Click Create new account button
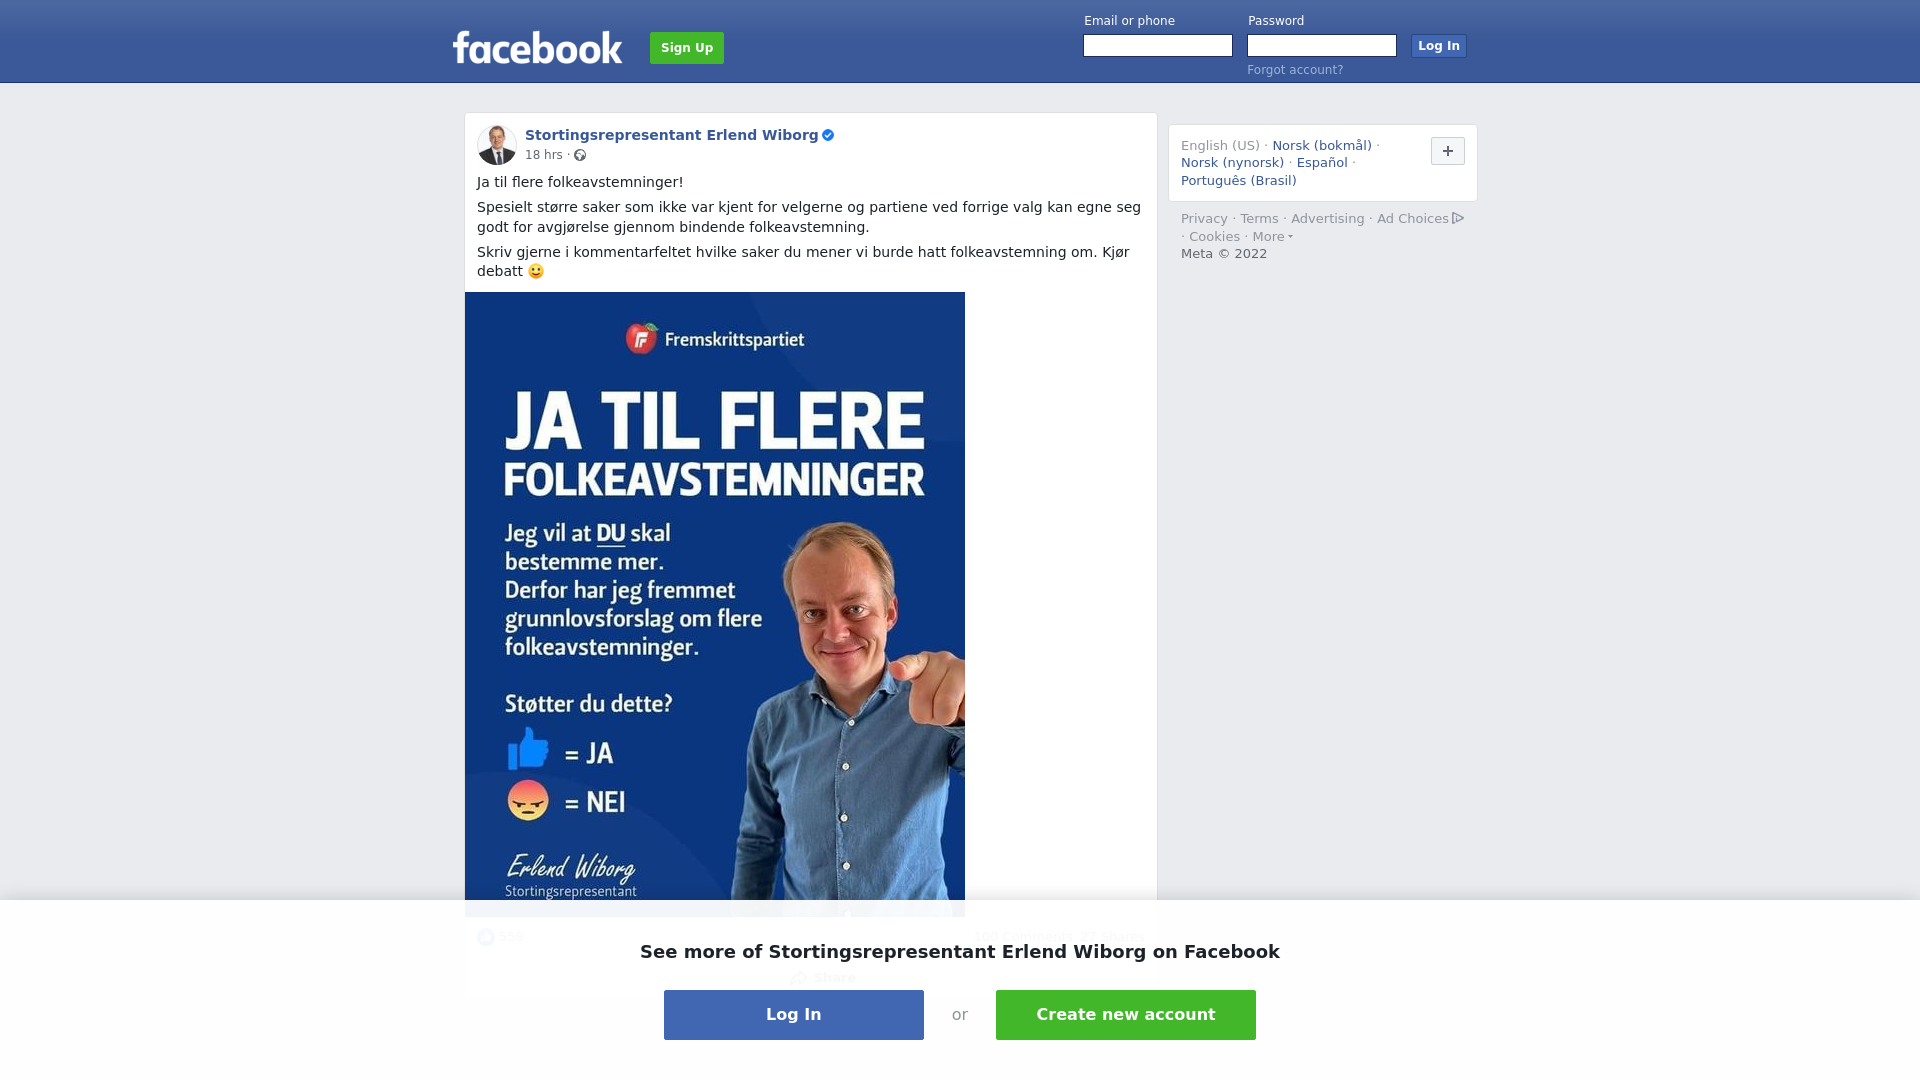 1126,1015
